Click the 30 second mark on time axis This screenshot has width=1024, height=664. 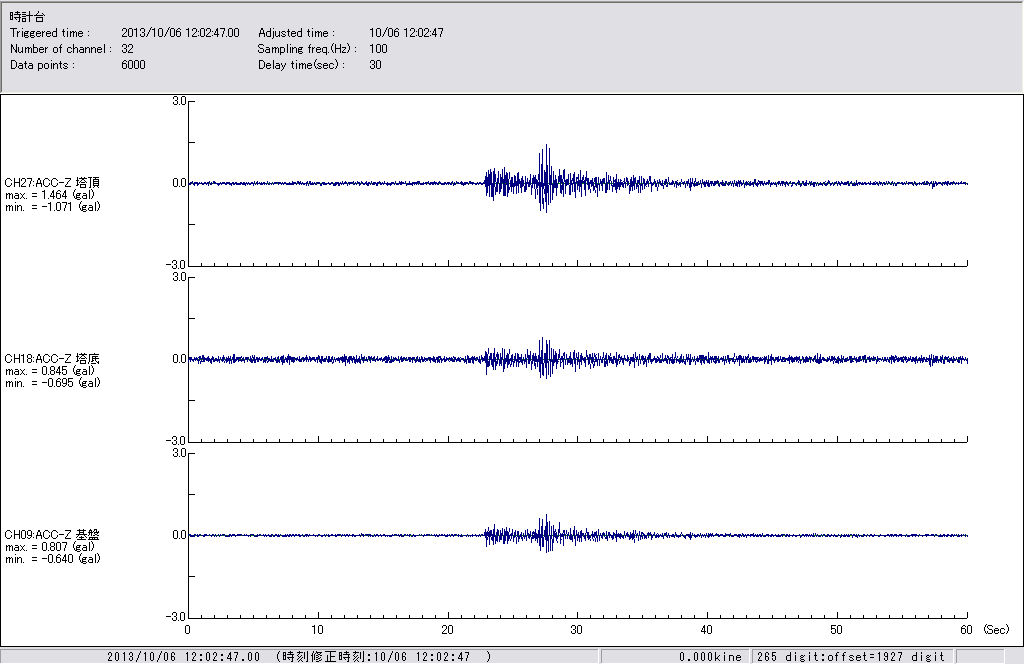pyautogui.click(x=577, y=630)
